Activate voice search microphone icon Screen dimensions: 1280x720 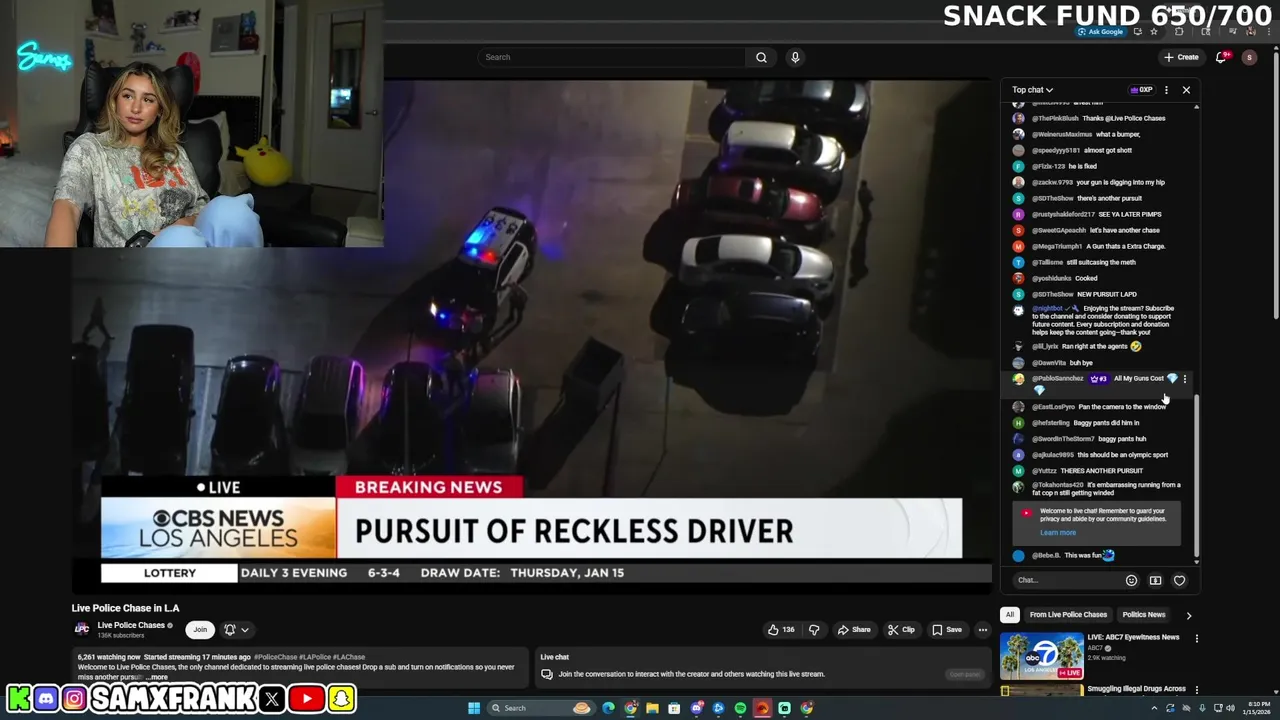click(795, 57)
